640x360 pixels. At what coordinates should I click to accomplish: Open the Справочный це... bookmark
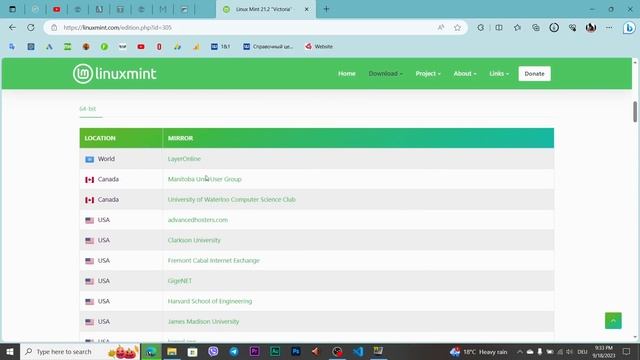[x=268, y=47]
